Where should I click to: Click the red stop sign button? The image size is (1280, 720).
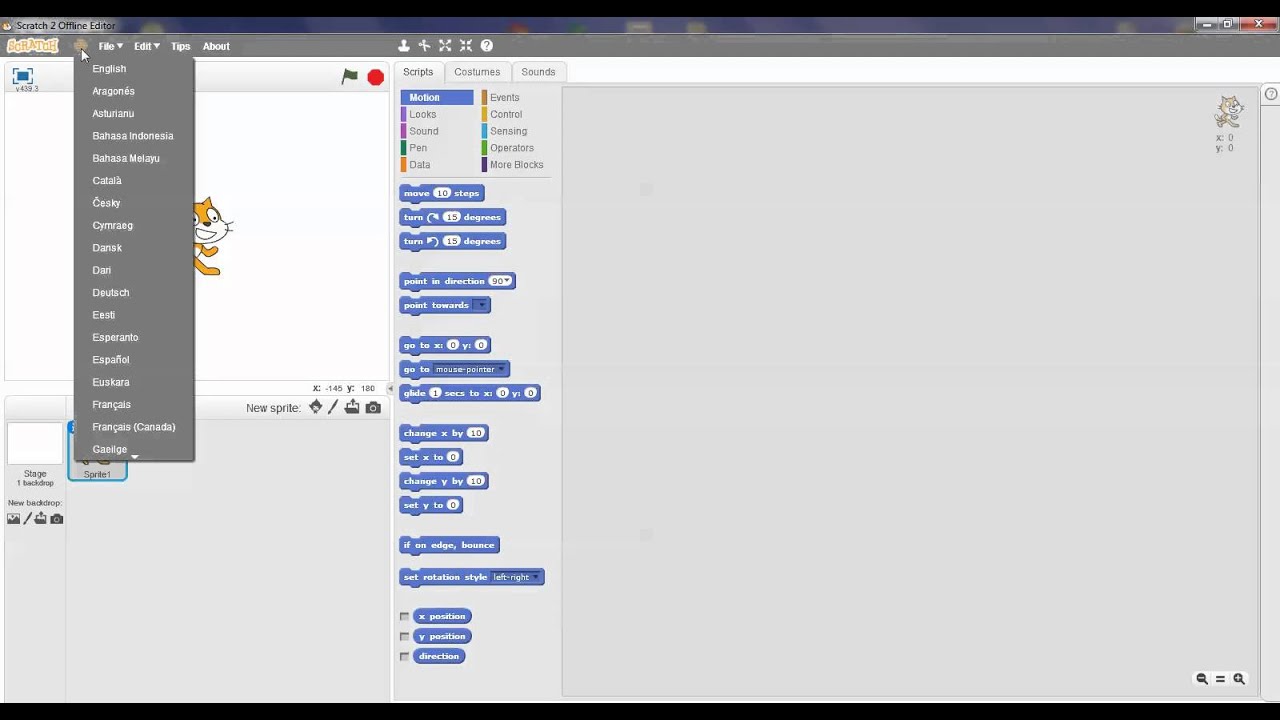376,77
